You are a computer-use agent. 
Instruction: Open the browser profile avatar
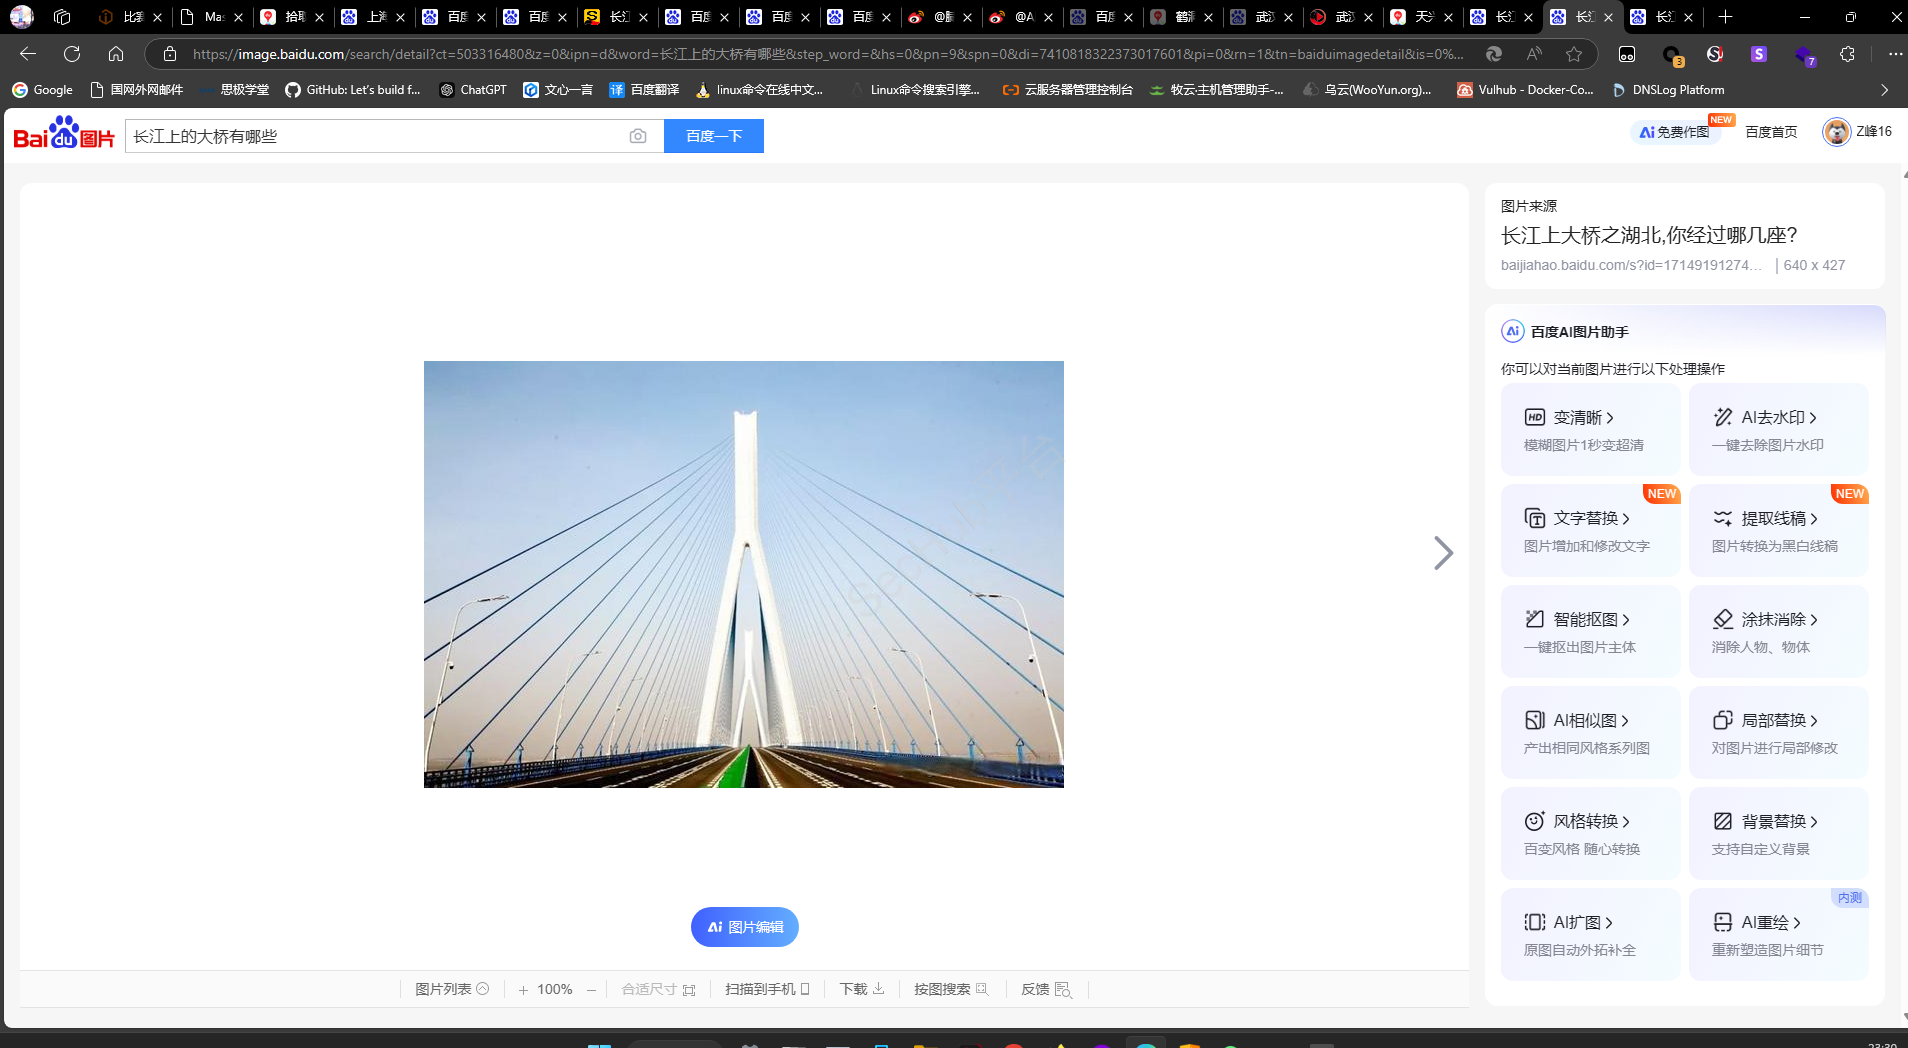pos(22,17)
